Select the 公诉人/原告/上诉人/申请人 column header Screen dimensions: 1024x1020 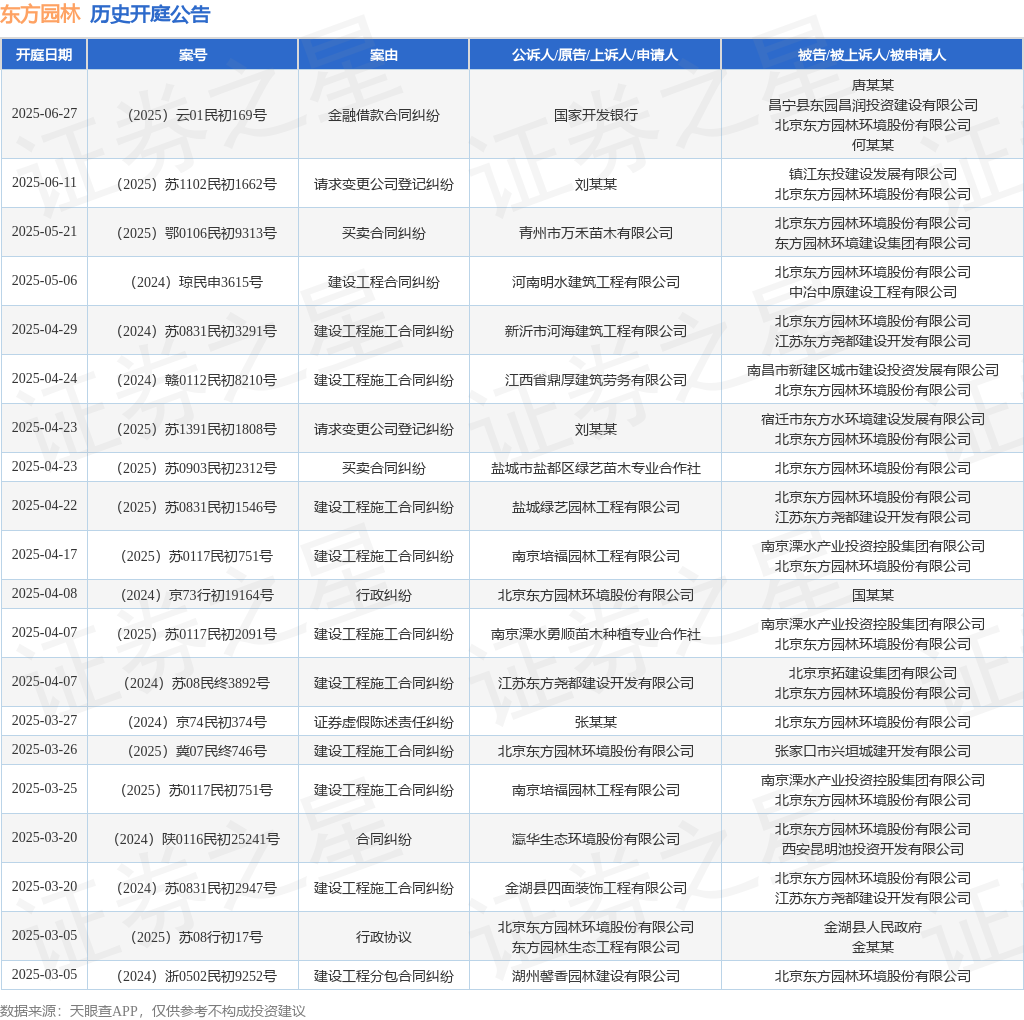(595, 55)
